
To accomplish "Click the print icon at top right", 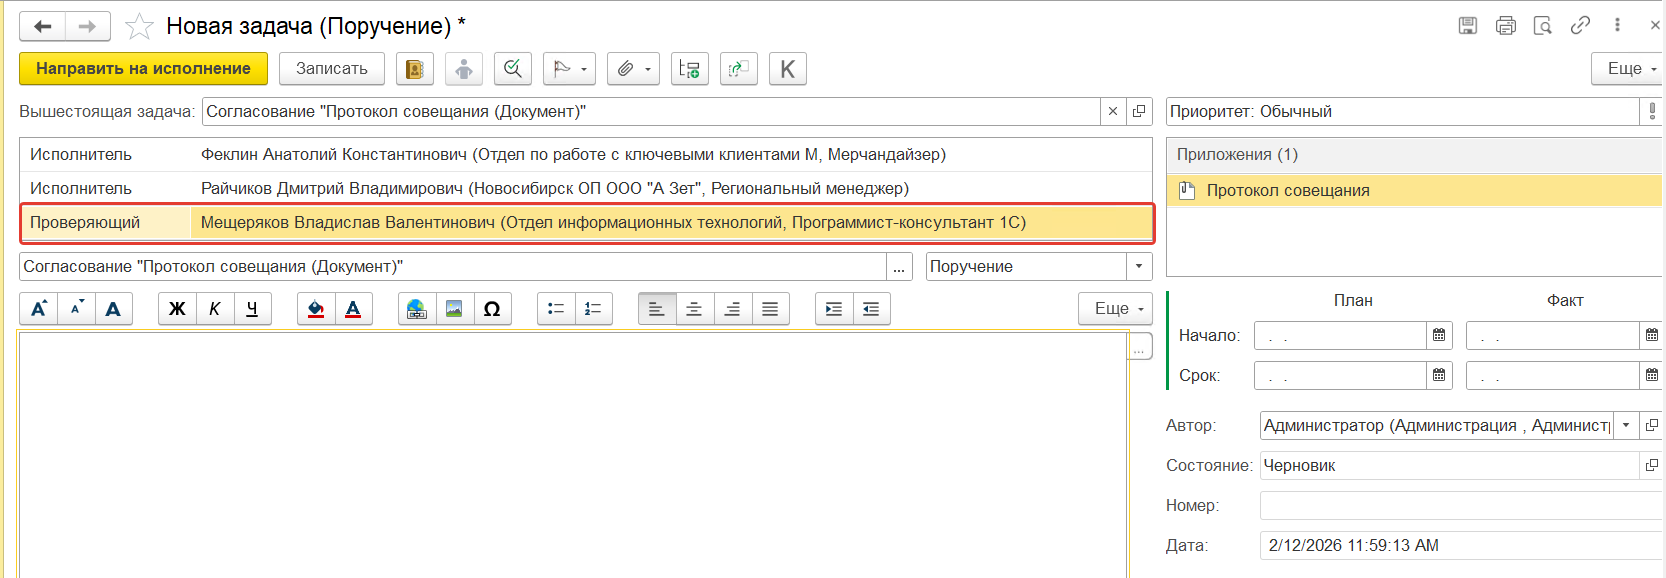I will click(1505, 26).
